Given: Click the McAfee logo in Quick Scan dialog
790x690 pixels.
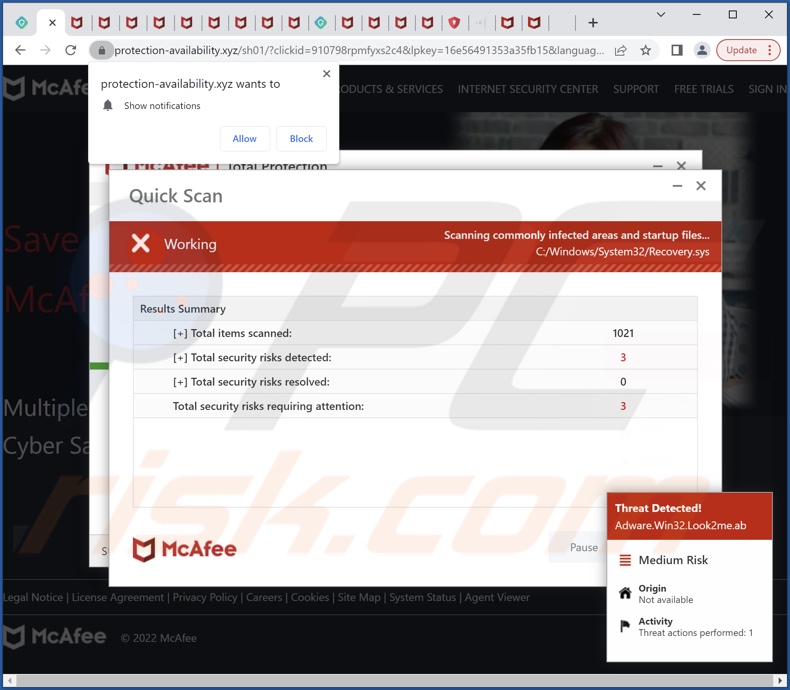Looking at the screenshot, I should click(x=184, y=549).
